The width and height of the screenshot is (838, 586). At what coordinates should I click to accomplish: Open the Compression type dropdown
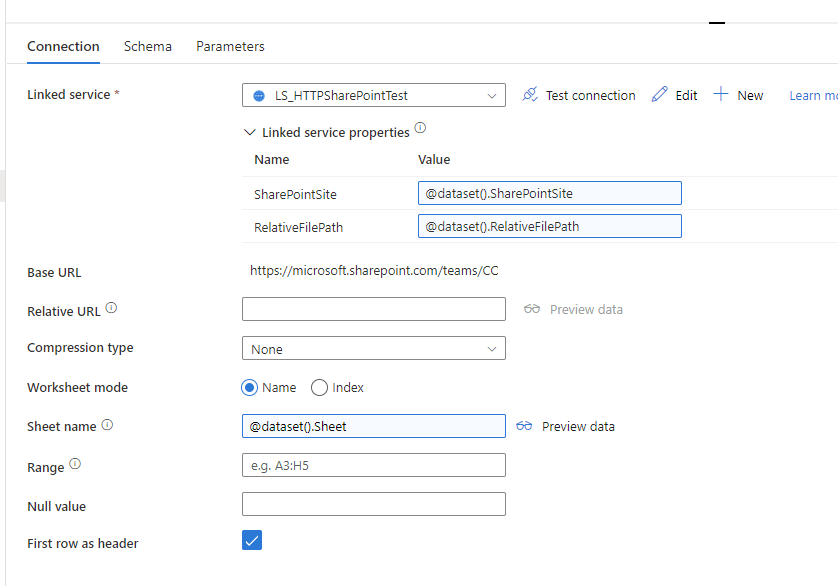click(x=373, y=349)
